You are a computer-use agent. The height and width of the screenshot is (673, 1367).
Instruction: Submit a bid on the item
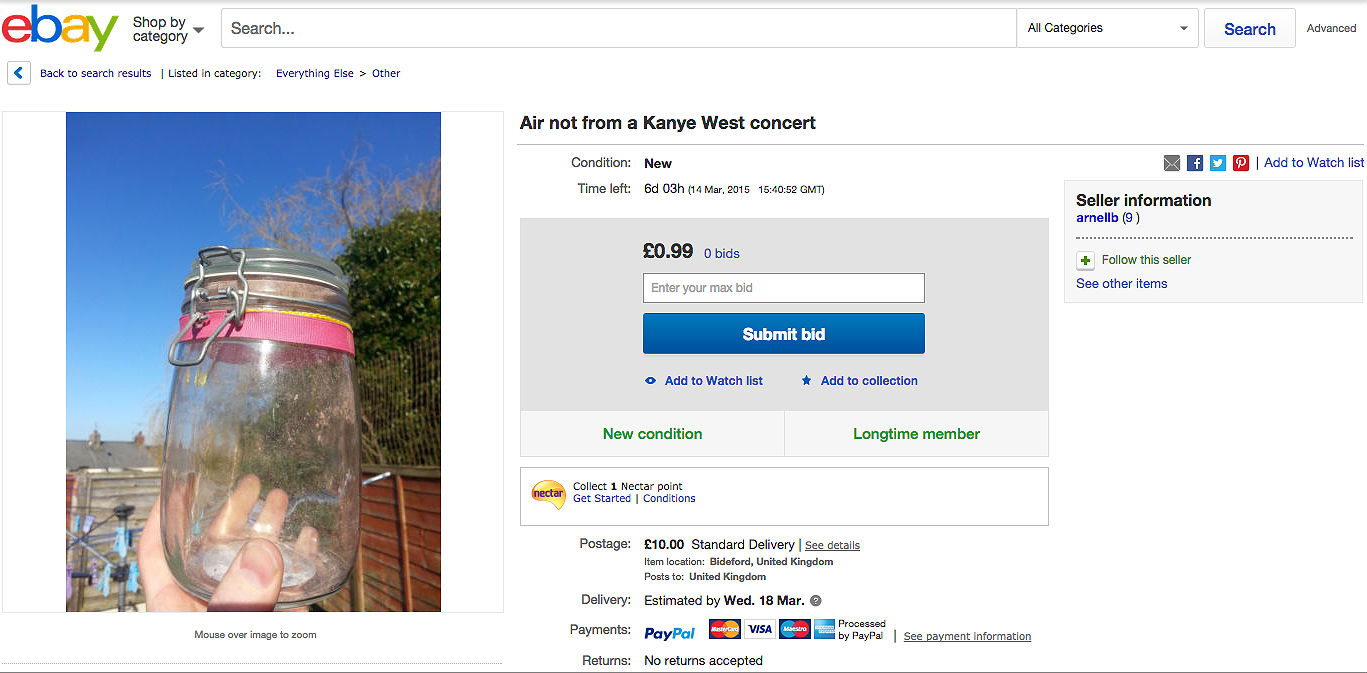(783, 333)
